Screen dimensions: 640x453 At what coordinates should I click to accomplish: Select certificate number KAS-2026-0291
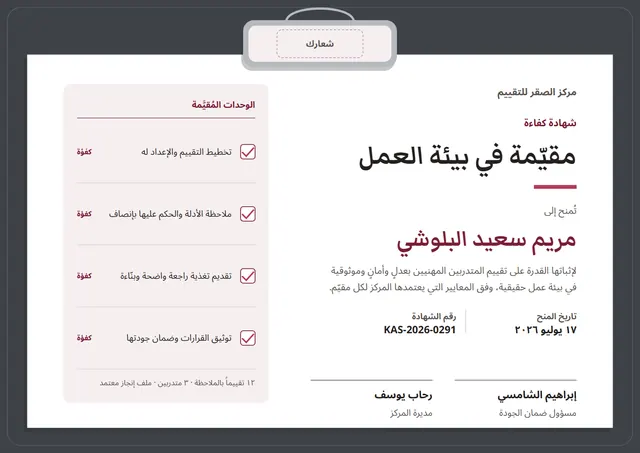coord(420,330)
